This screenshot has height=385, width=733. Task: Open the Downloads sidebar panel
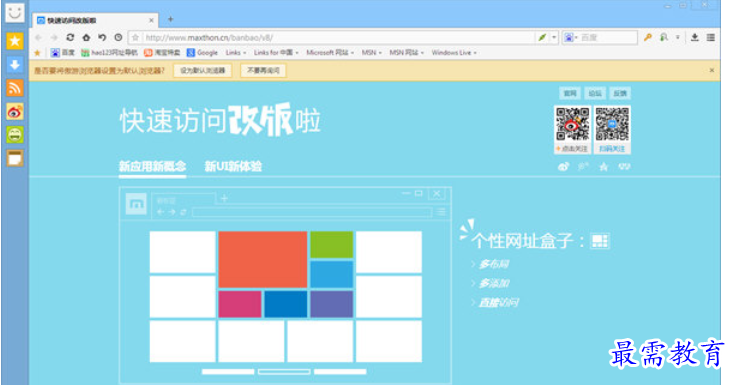tap(15, 64)
